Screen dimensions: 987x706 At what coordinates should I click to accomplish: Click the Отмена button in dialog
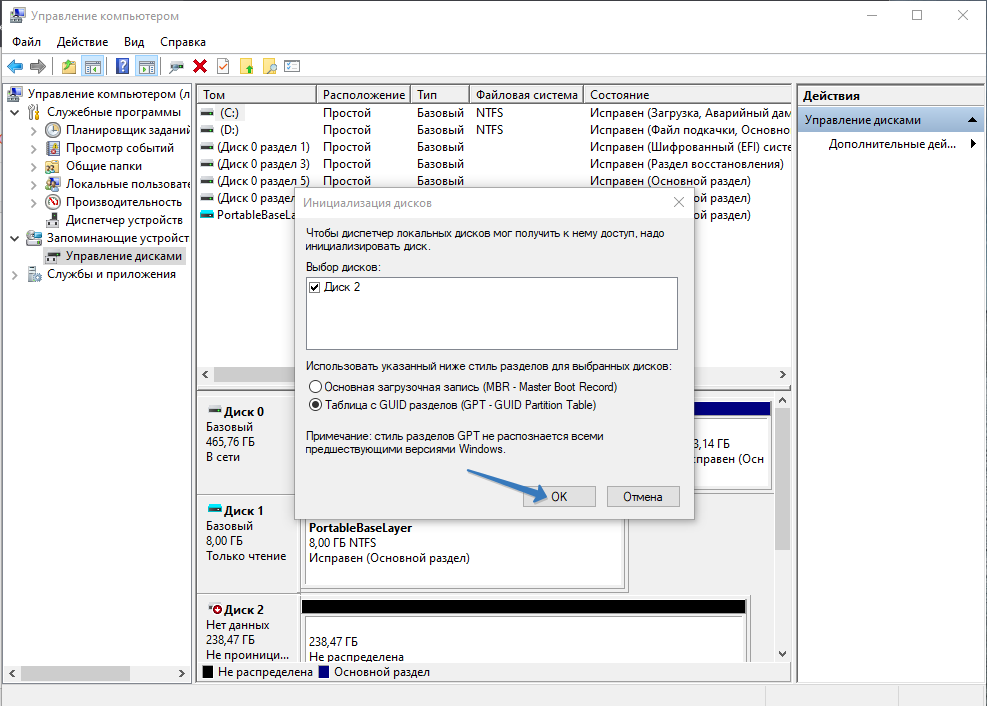[643, 496]
